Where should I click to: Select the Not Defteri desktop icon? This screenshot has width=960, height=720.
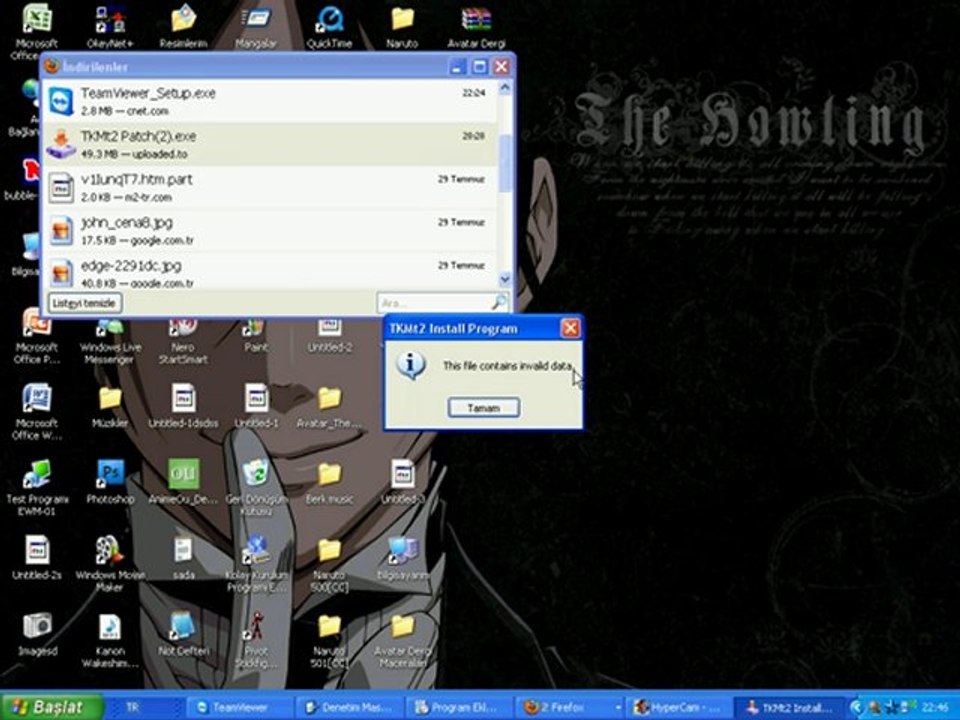tap(183, 633)
